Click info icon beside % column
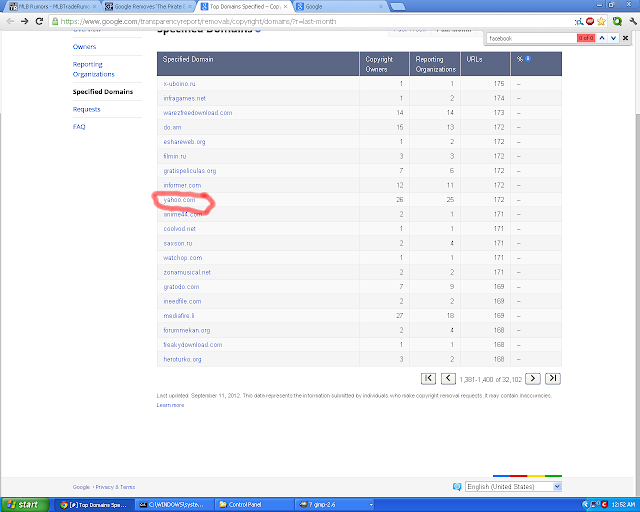The width and height of the screenshot is (640, 512). pos(528,59)
